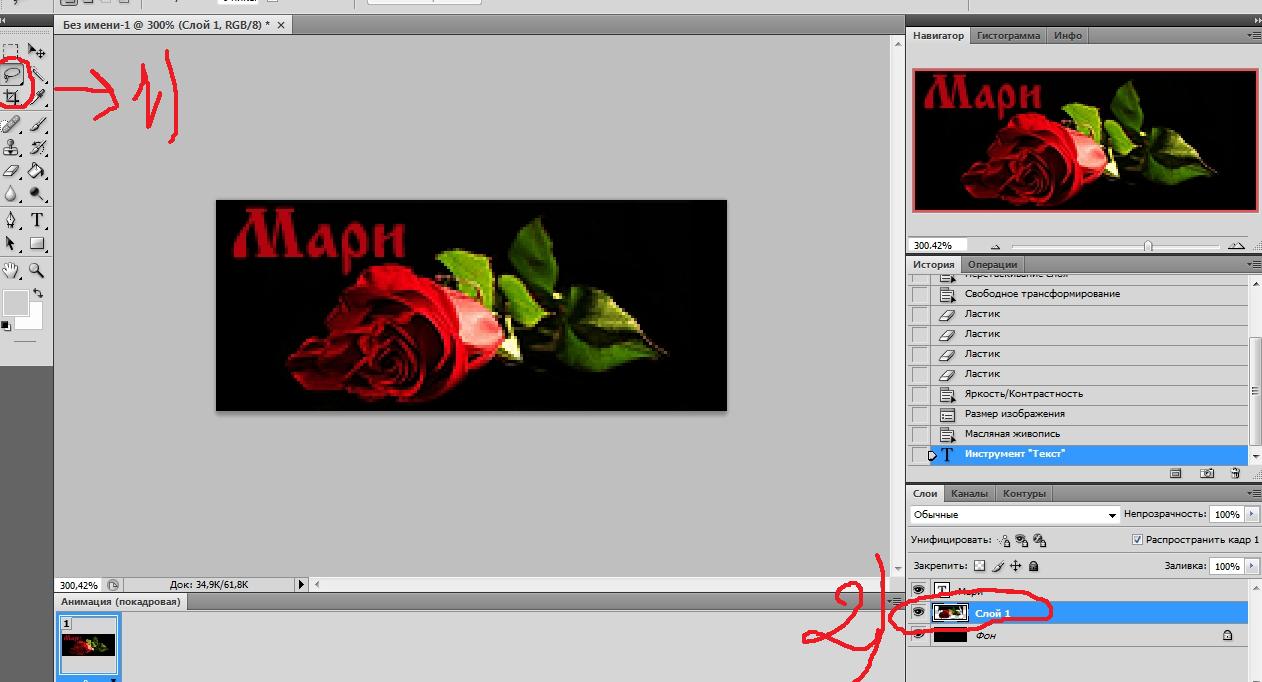Screen dimensions: 1262x682
Task: Select the Magic Wand tool
Action: 37,74
